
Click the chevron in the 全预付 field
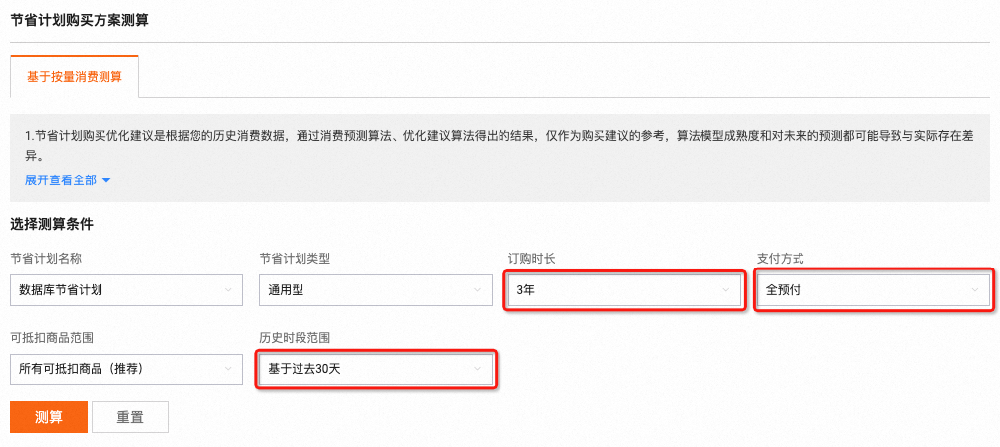tap(976, 291)
